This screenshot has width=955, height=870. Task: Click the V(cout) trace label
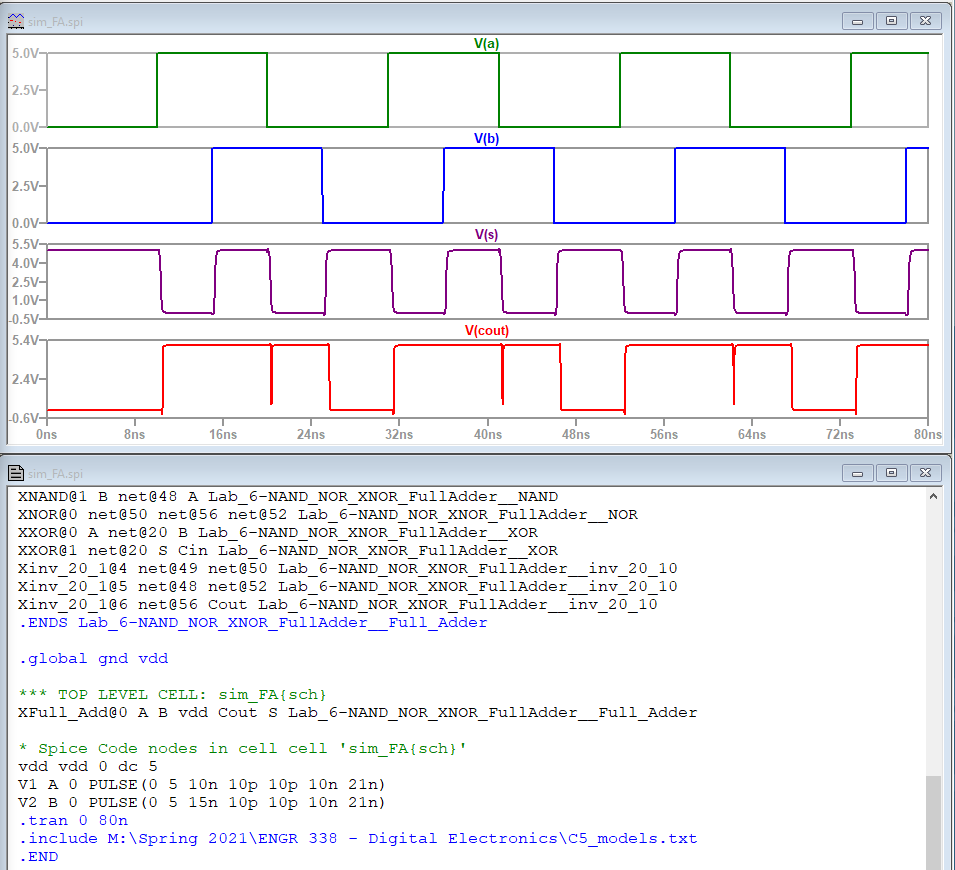(487, 330)
